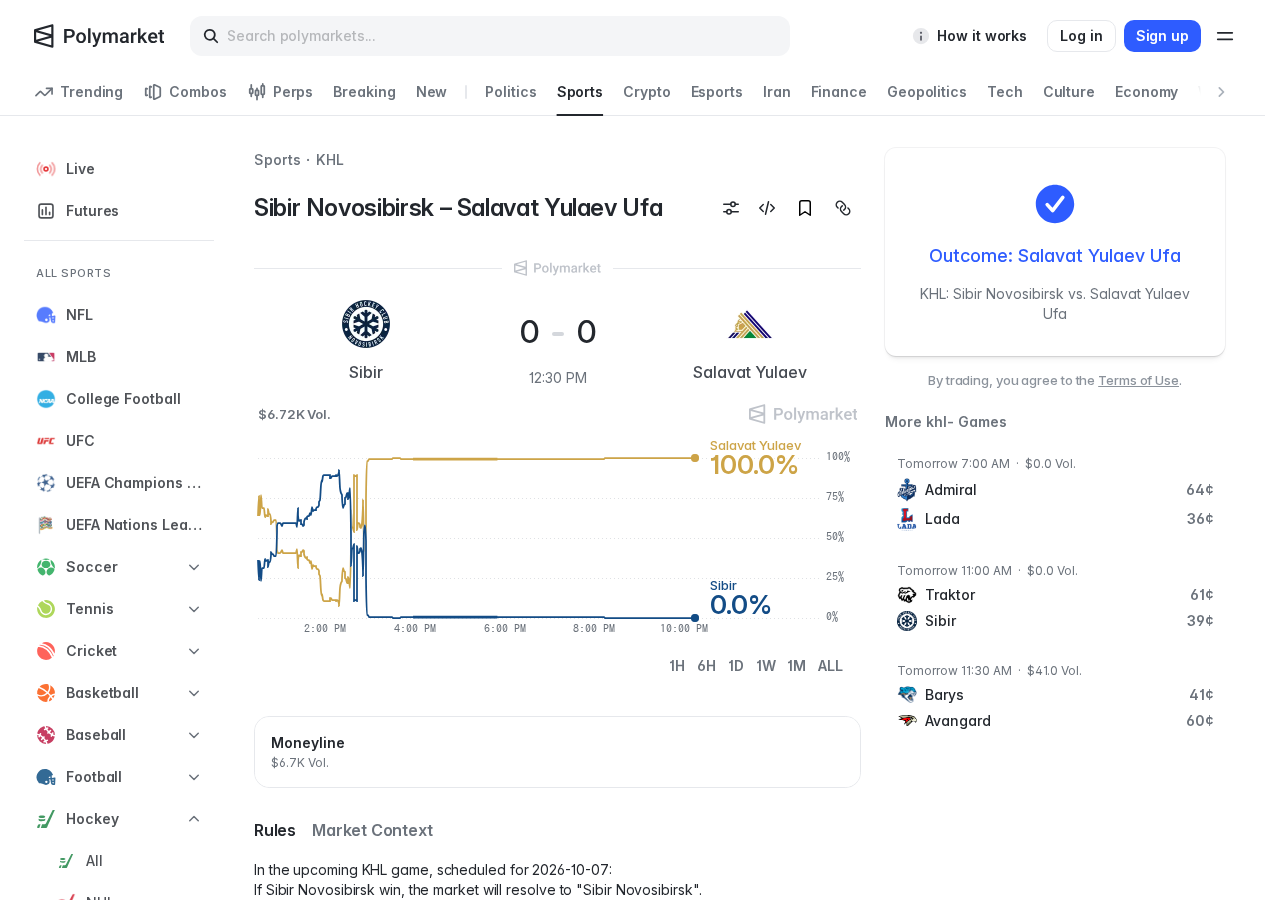The height and width of the screenshot is (900, 1280).
Task: Click the Sibir team logo
Action: point(366,324)
